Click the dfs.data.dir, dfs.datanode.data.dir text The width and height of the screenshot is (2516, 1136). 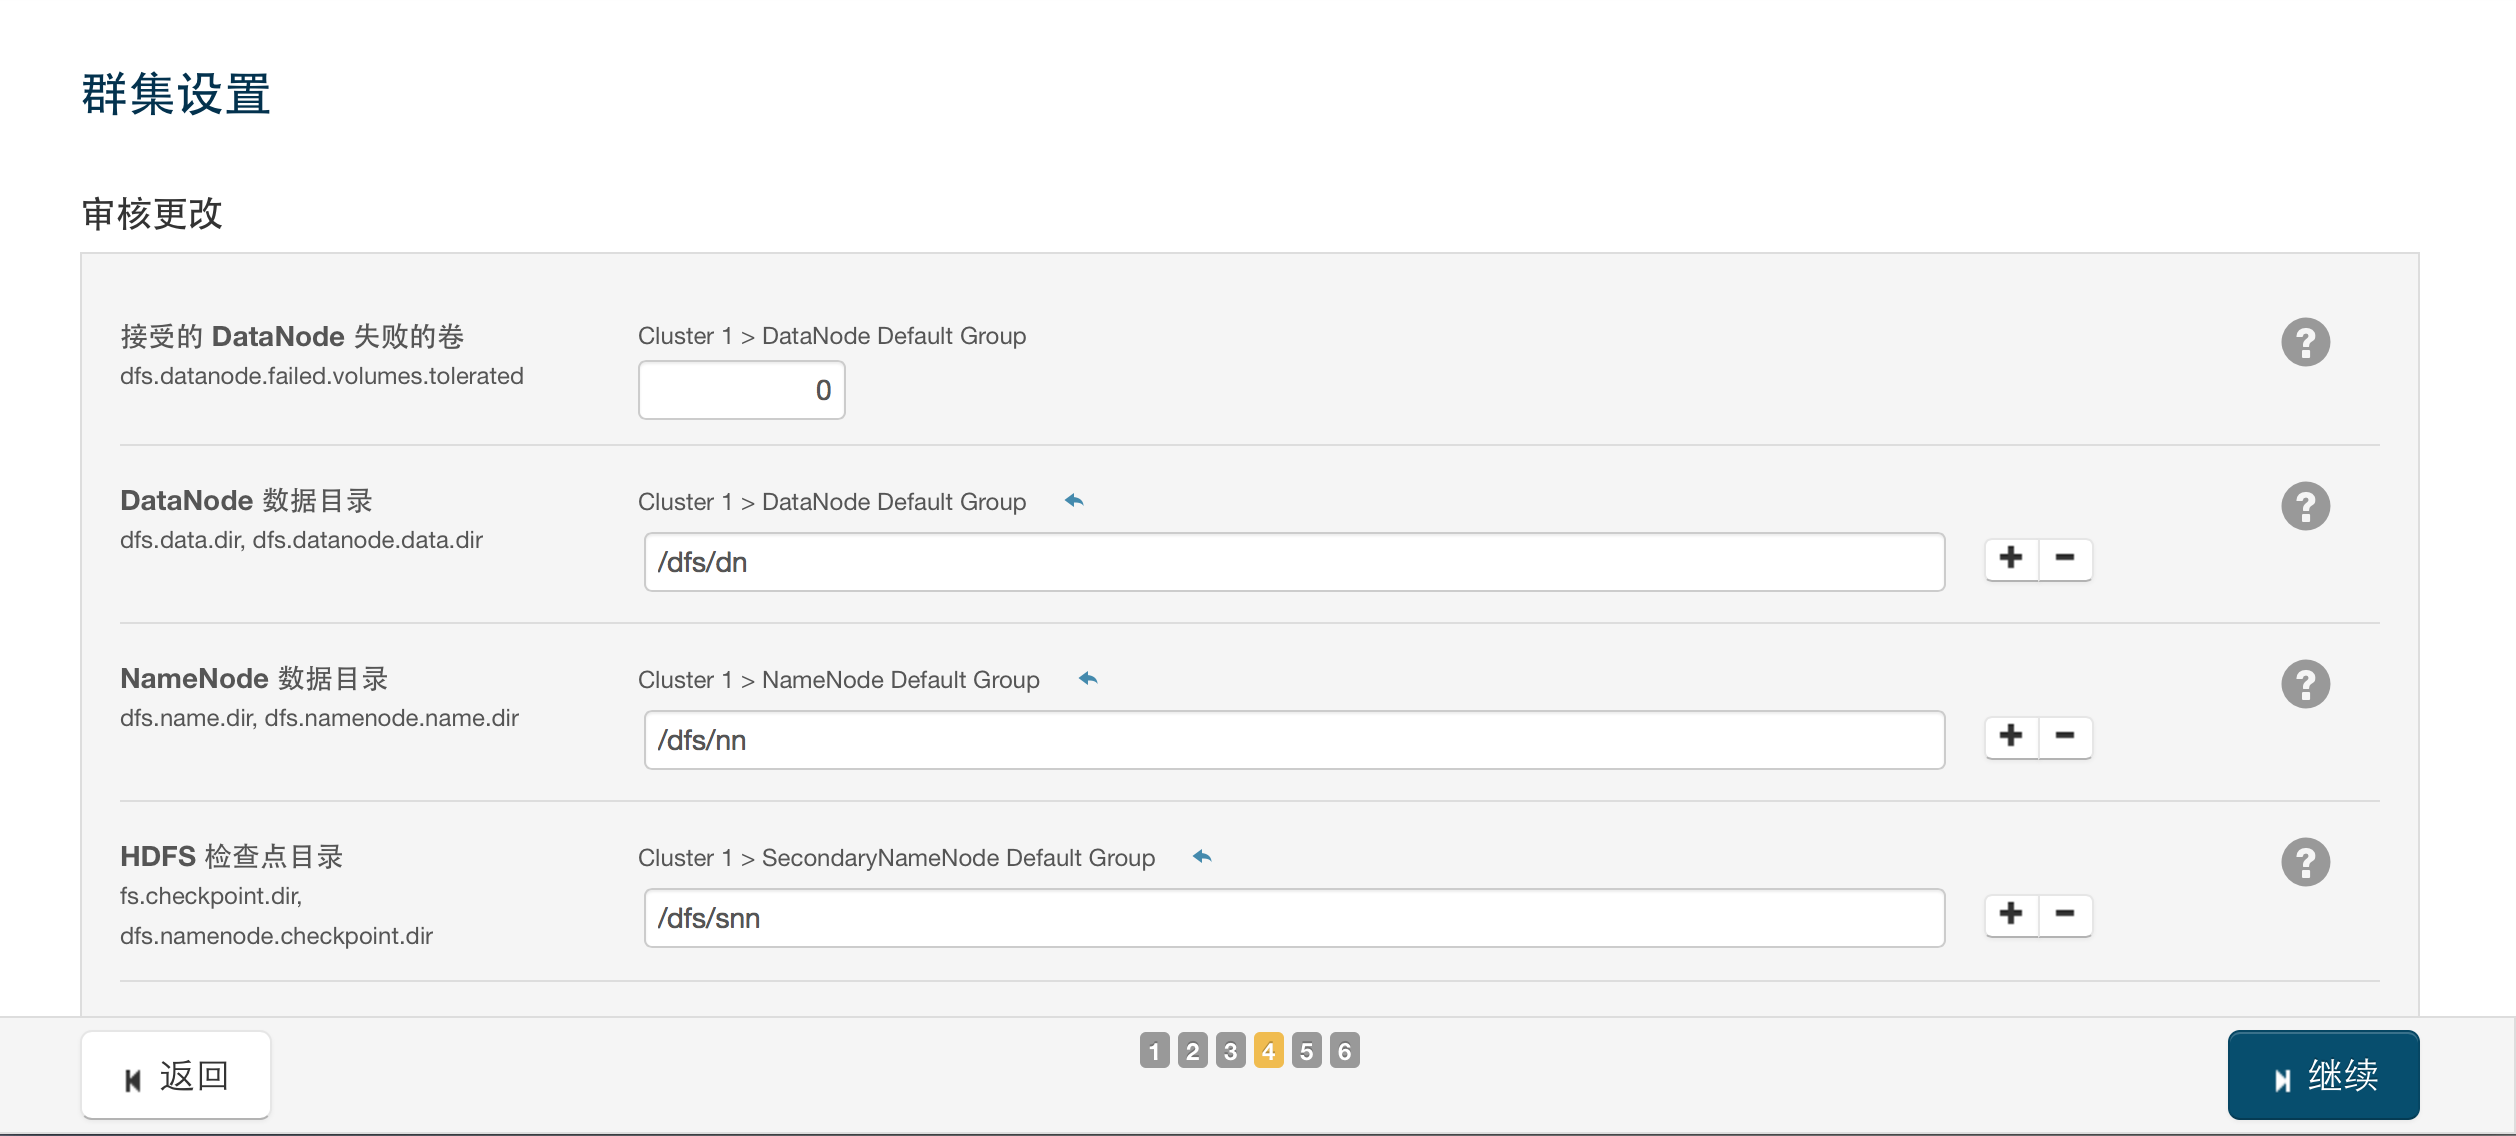[x=301, y=540]
